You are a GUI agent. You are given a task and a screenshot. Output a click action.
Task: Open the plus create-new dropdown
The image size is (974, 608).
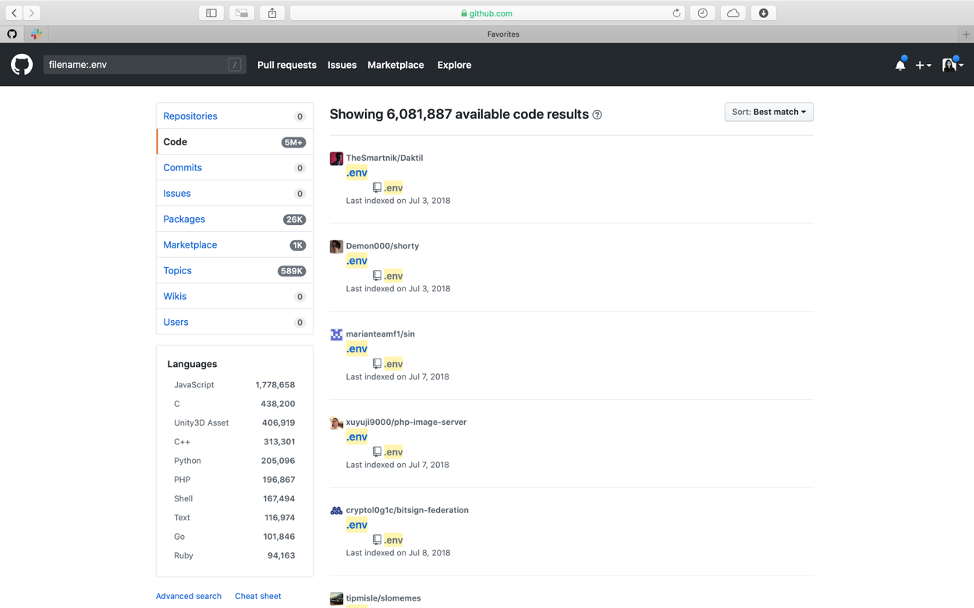923,65
